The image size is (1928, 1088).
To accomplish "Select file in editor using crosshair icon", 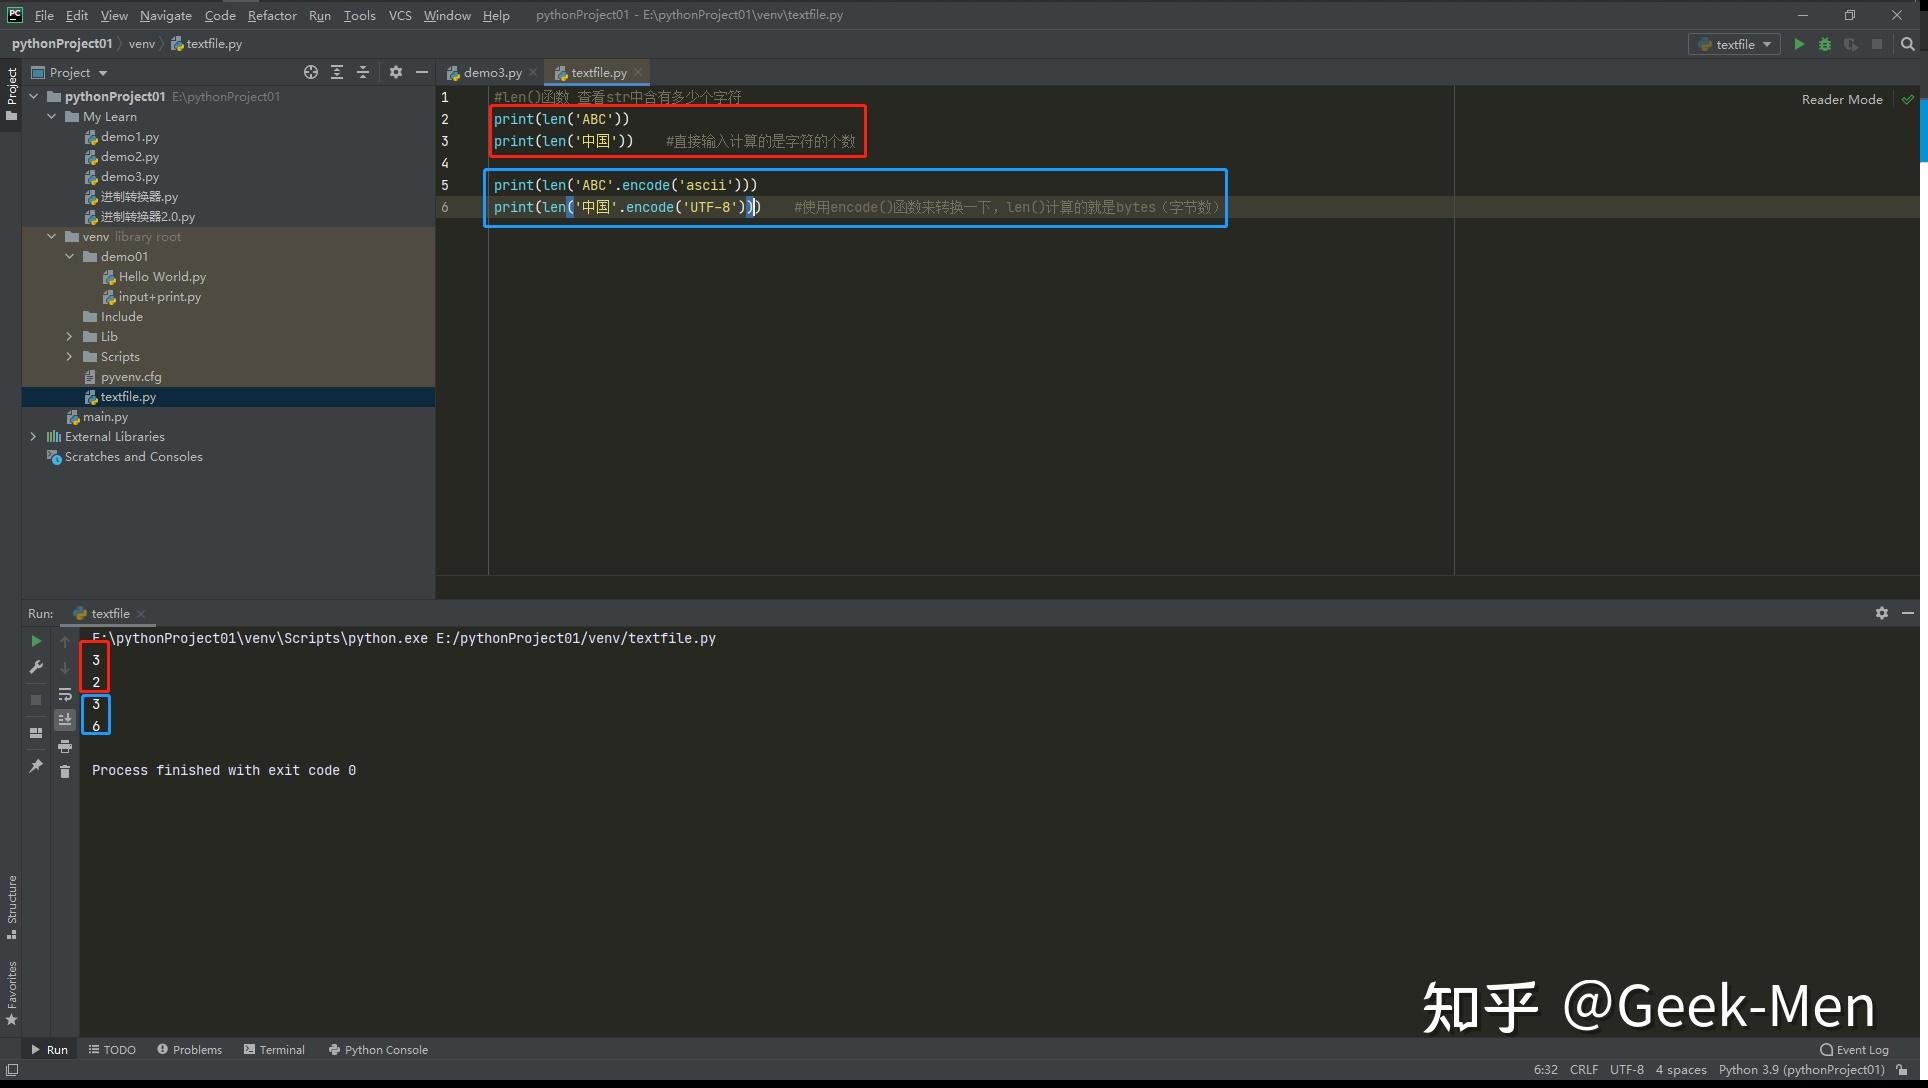I will point(310,72).
